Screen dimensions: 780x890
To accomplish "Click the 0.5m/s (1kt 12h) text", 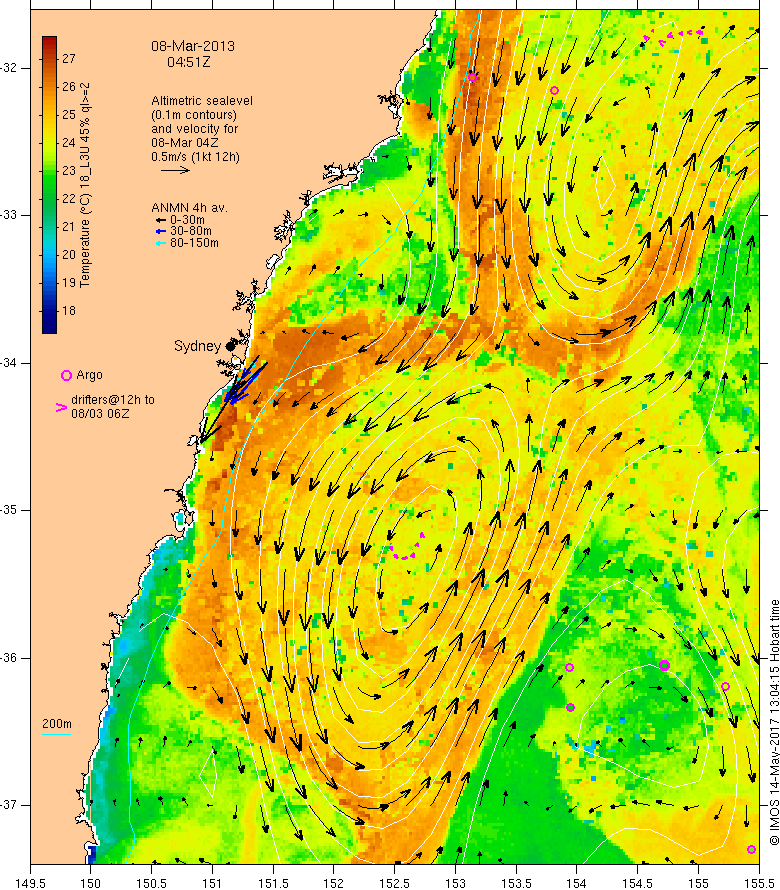I will [195, 157].
